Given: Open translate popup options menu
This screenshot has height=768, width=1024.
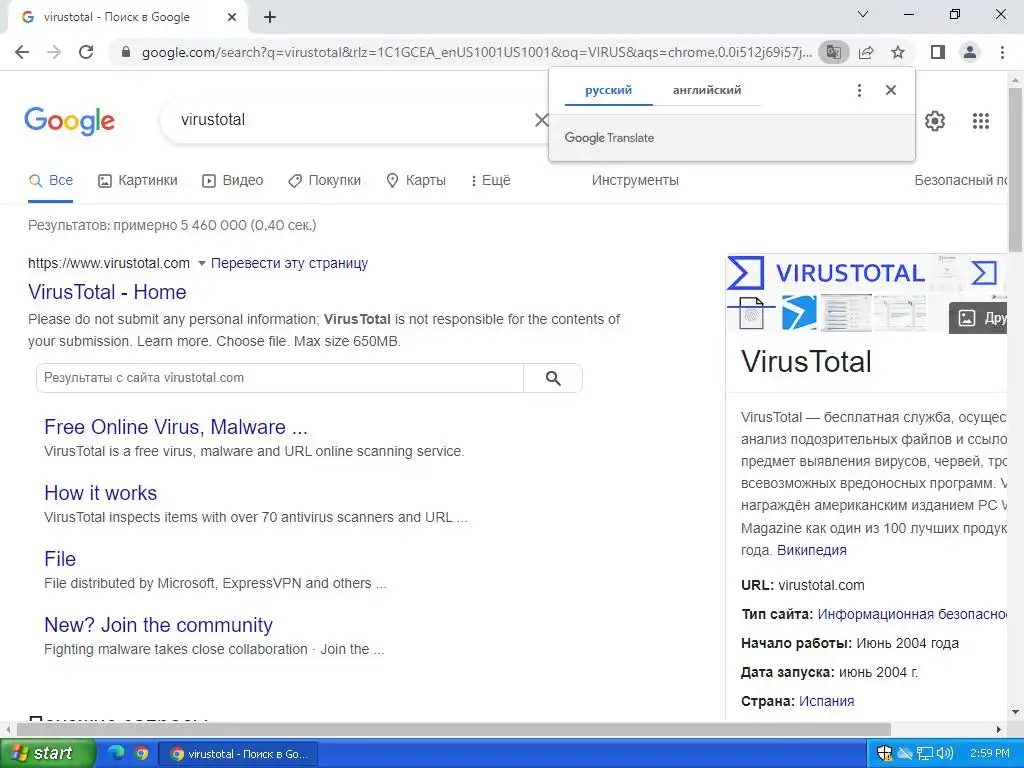Looking at the screenshot, I should click(x=859, y=90).
